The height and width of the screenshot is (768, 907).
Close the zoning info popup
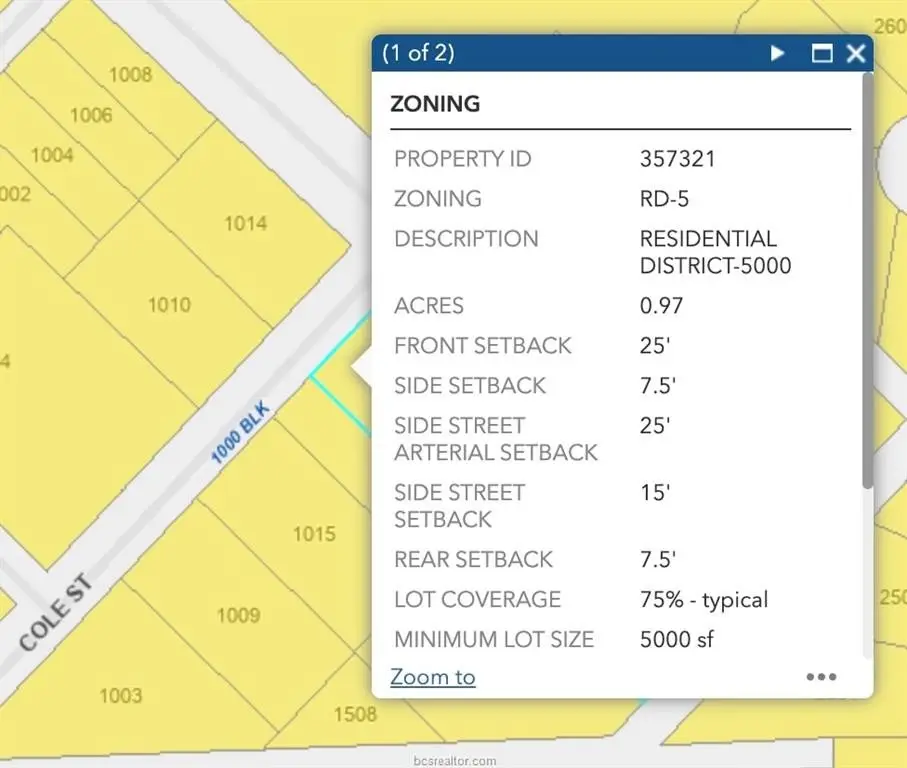click(856, 54)
